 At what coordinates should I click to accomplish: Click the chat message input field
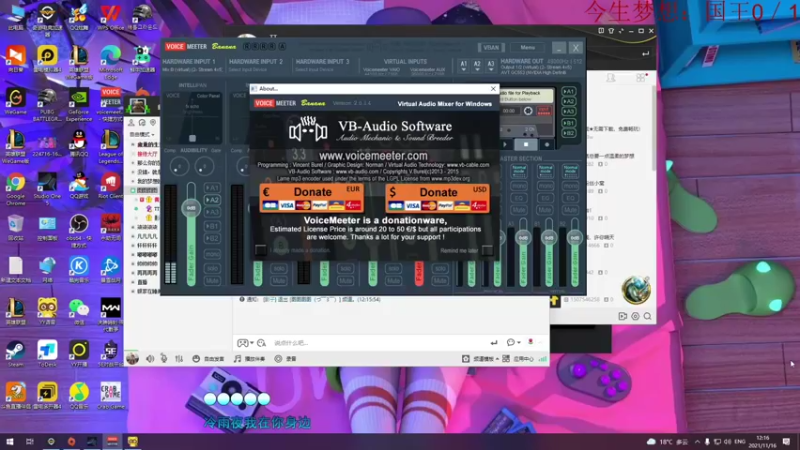point(378,343)
